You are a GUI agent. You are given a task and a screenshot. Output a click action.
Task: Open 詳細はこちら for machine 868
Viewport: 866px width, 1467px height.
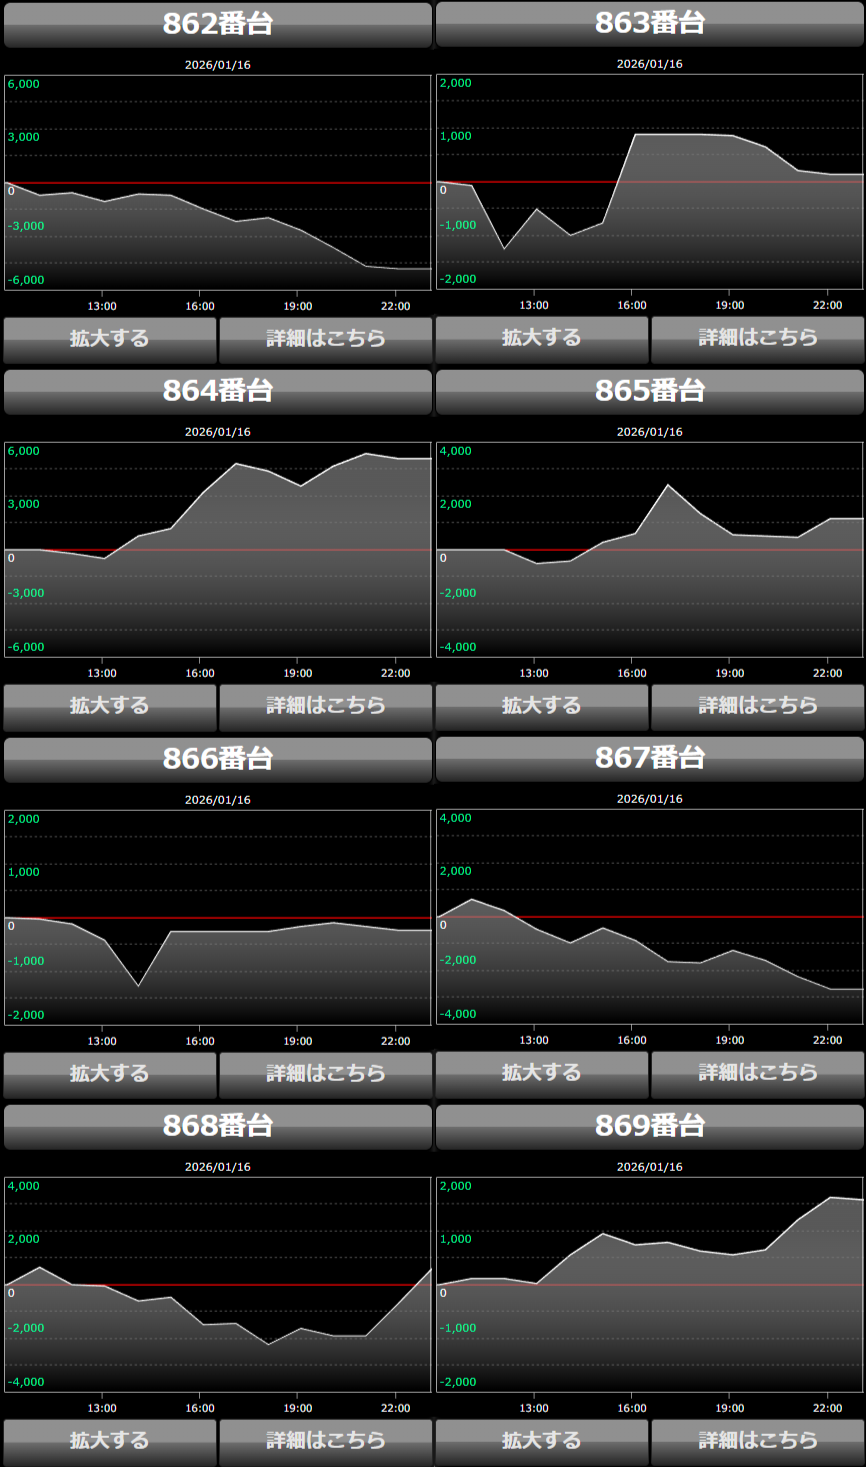click(x=326, y=1441)
